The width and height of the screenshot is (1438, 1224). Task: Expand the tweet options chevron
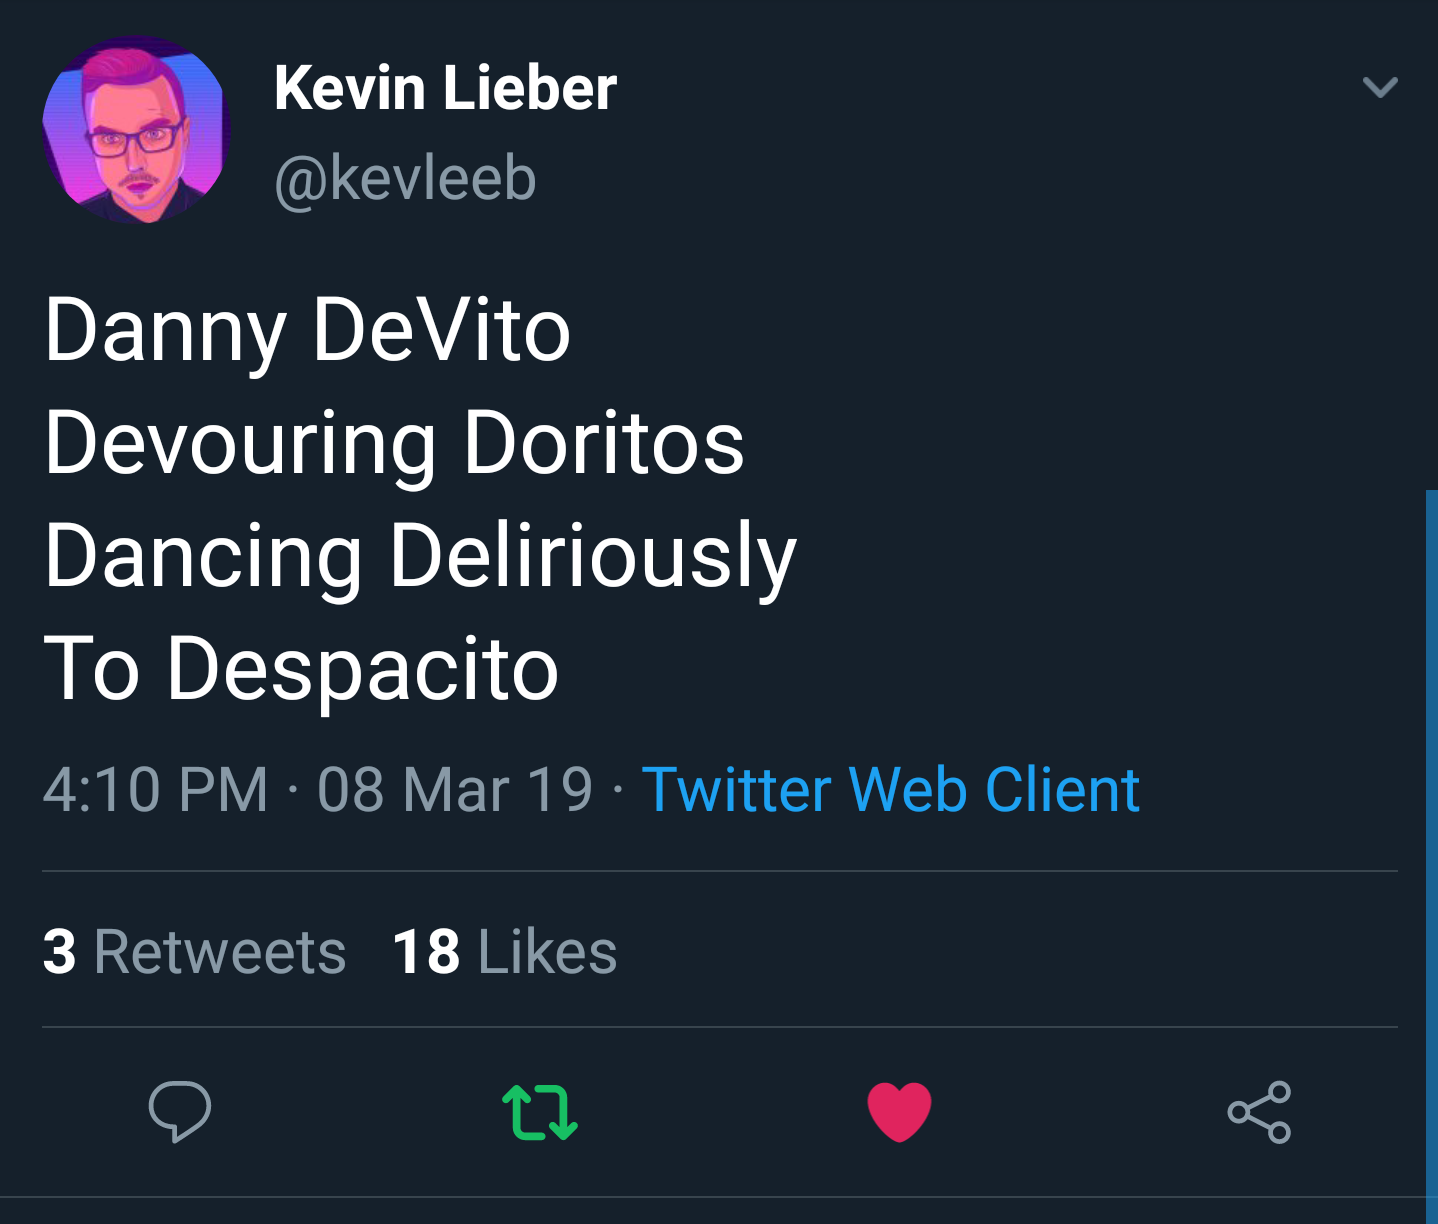[x=1380, y=87]
